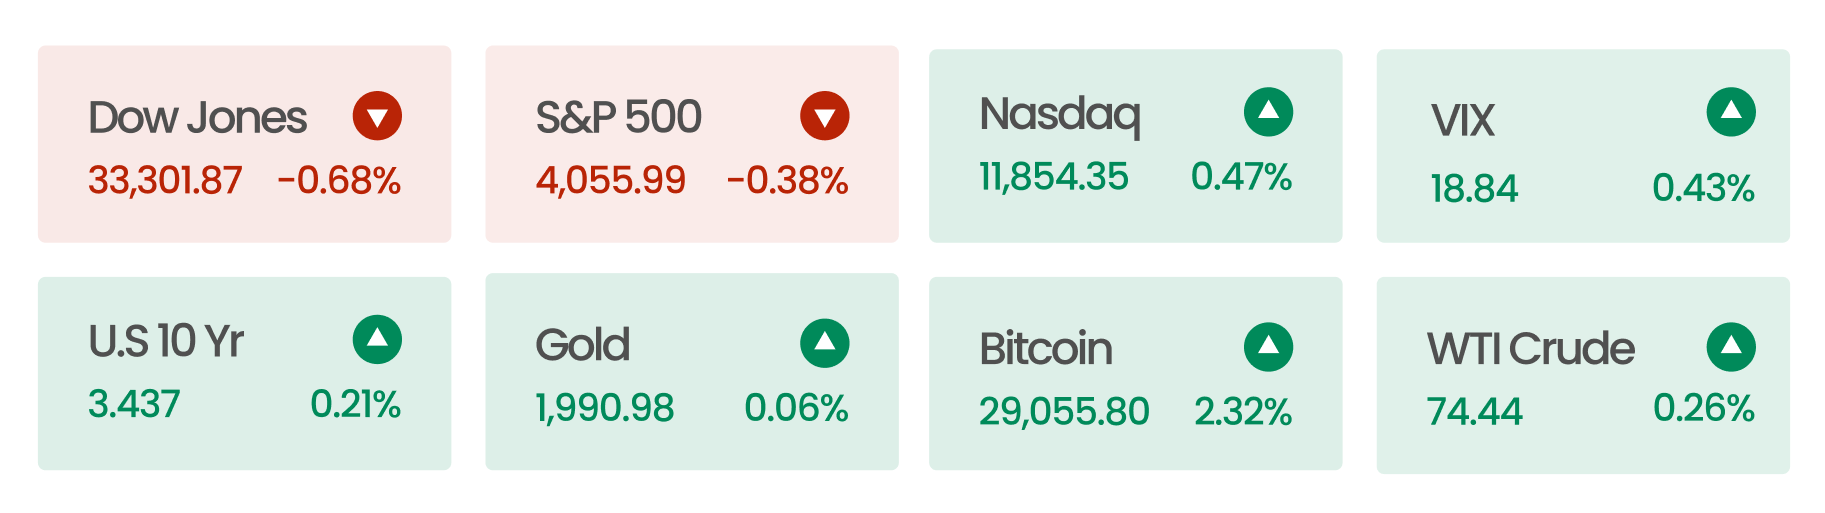
Task: Click the S&P 500 price 4,055.99
Action: [x=610, y=181]
